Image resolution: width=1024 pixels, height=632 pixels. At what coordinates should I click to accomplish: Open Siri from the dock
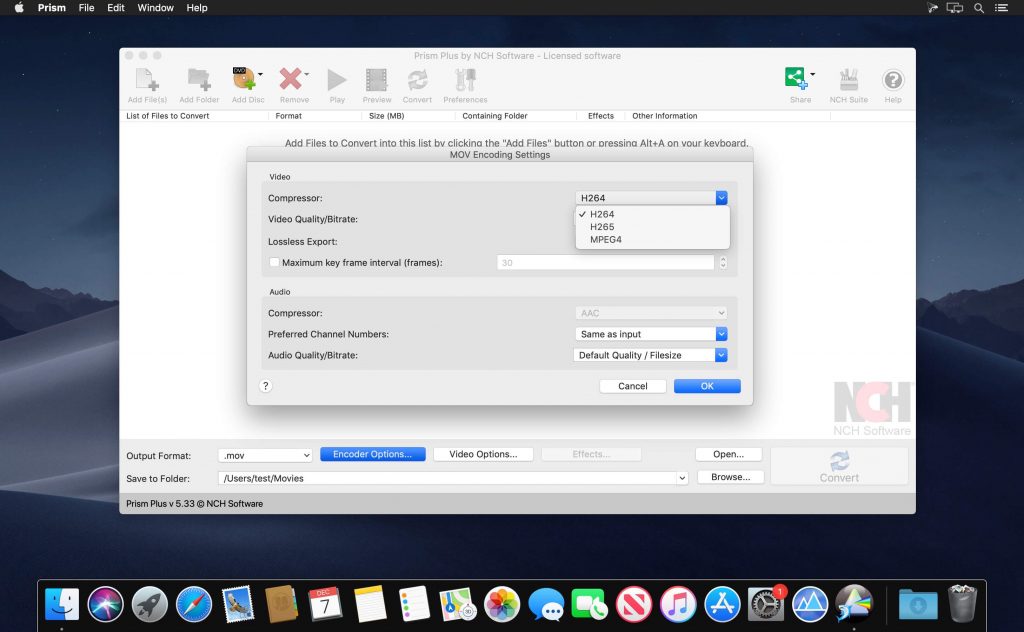click(105, 604)
